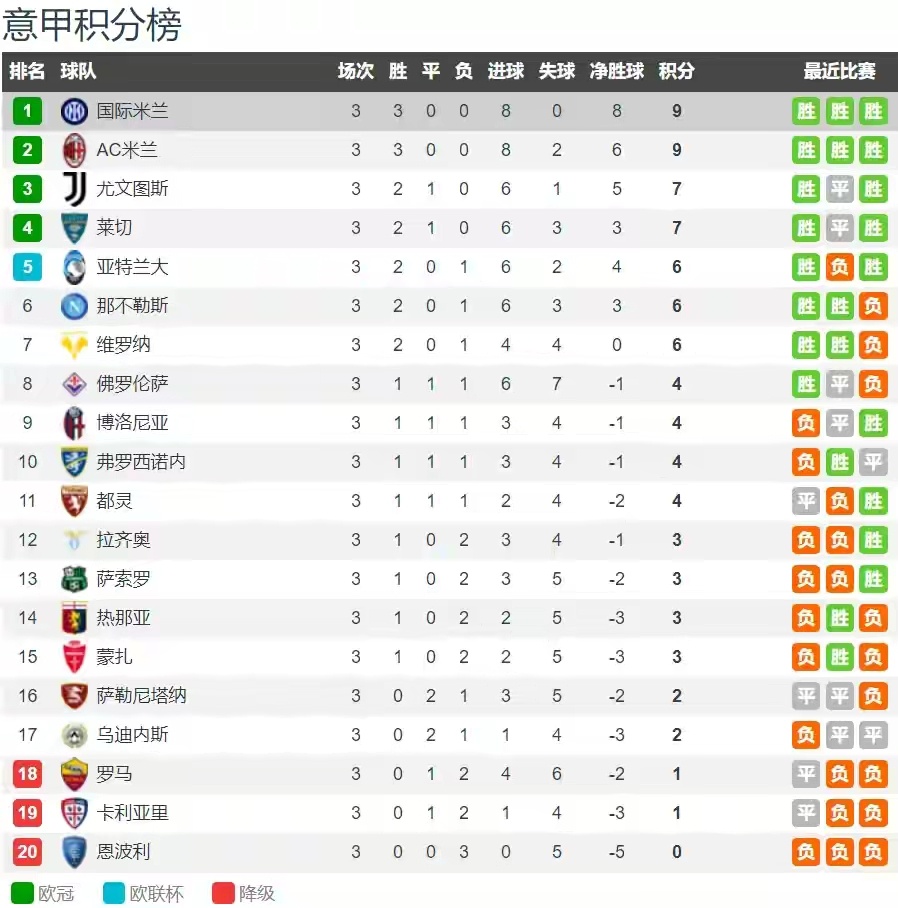Open the 恩波利 team name link

(124, 852)
